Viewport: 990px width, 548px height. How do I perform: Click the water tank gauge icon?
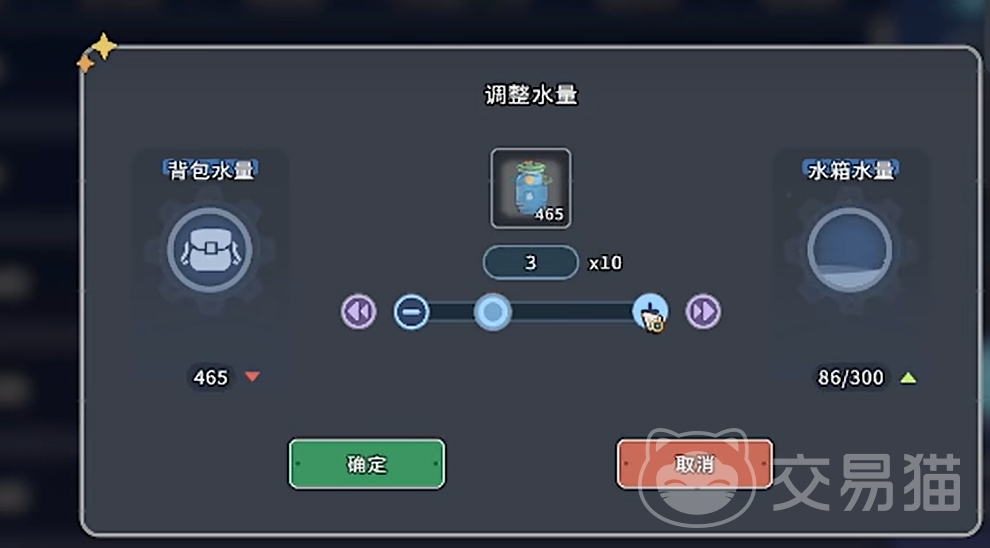click(849, 250)
